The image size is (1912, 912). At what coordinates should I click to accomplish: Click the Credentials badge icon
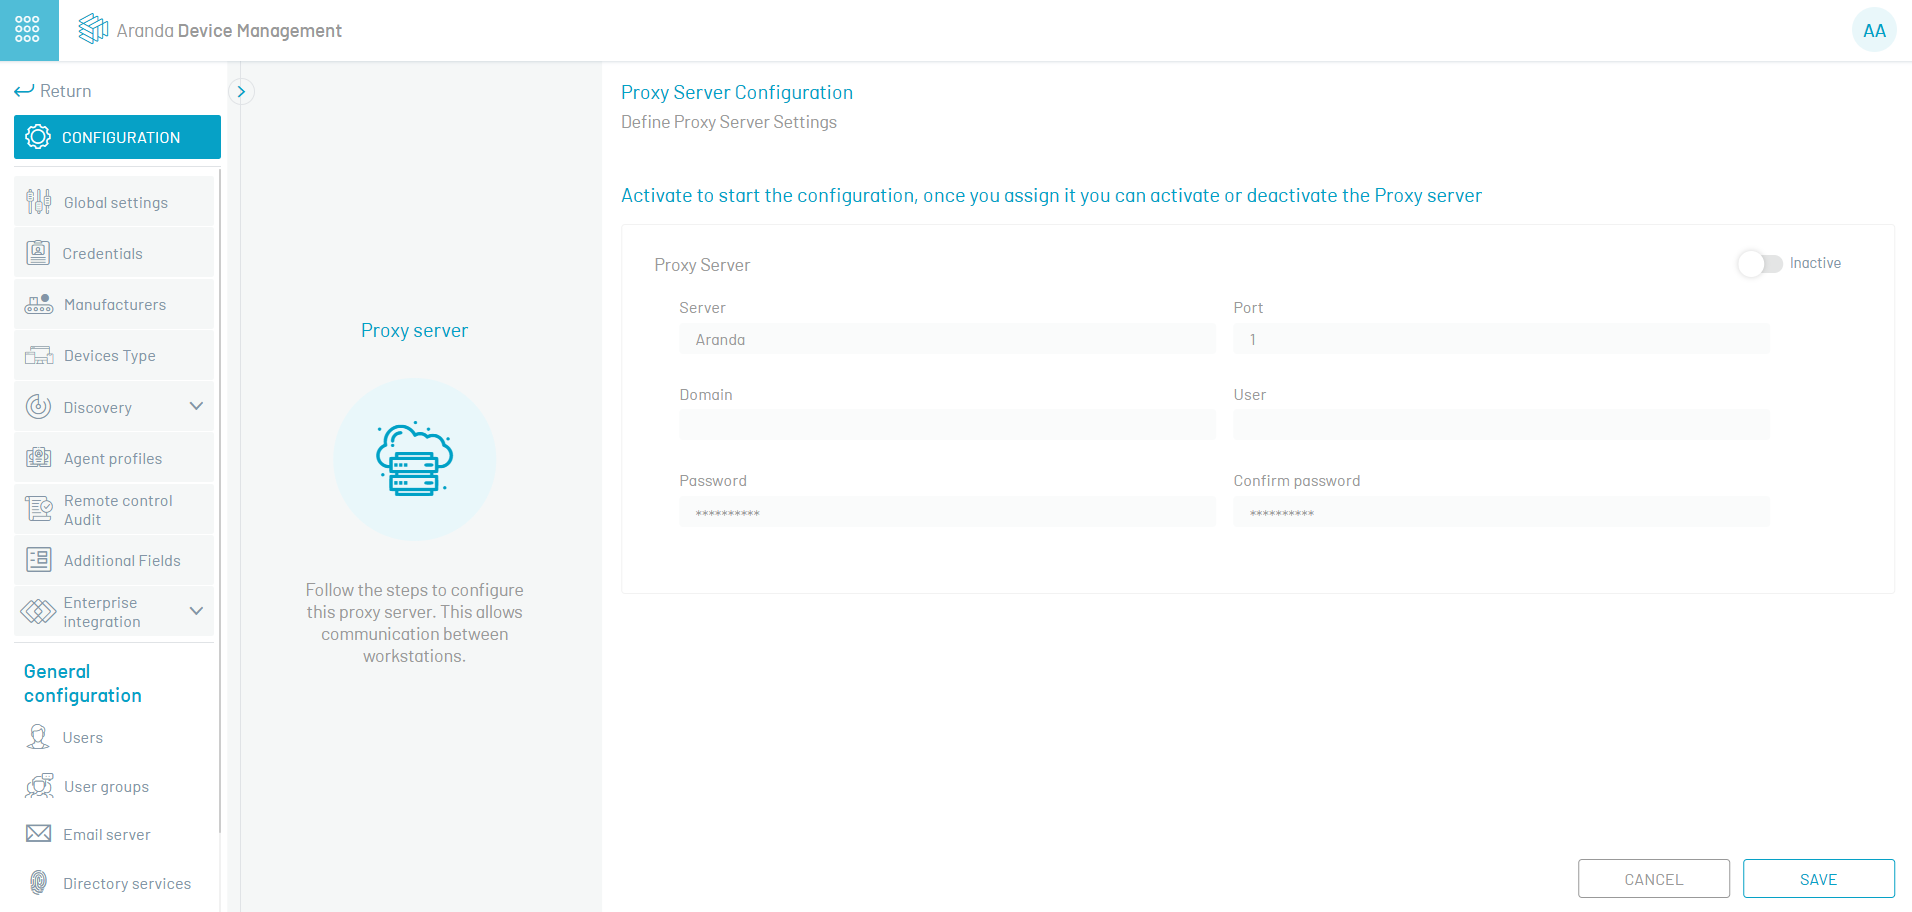(38, 253)
